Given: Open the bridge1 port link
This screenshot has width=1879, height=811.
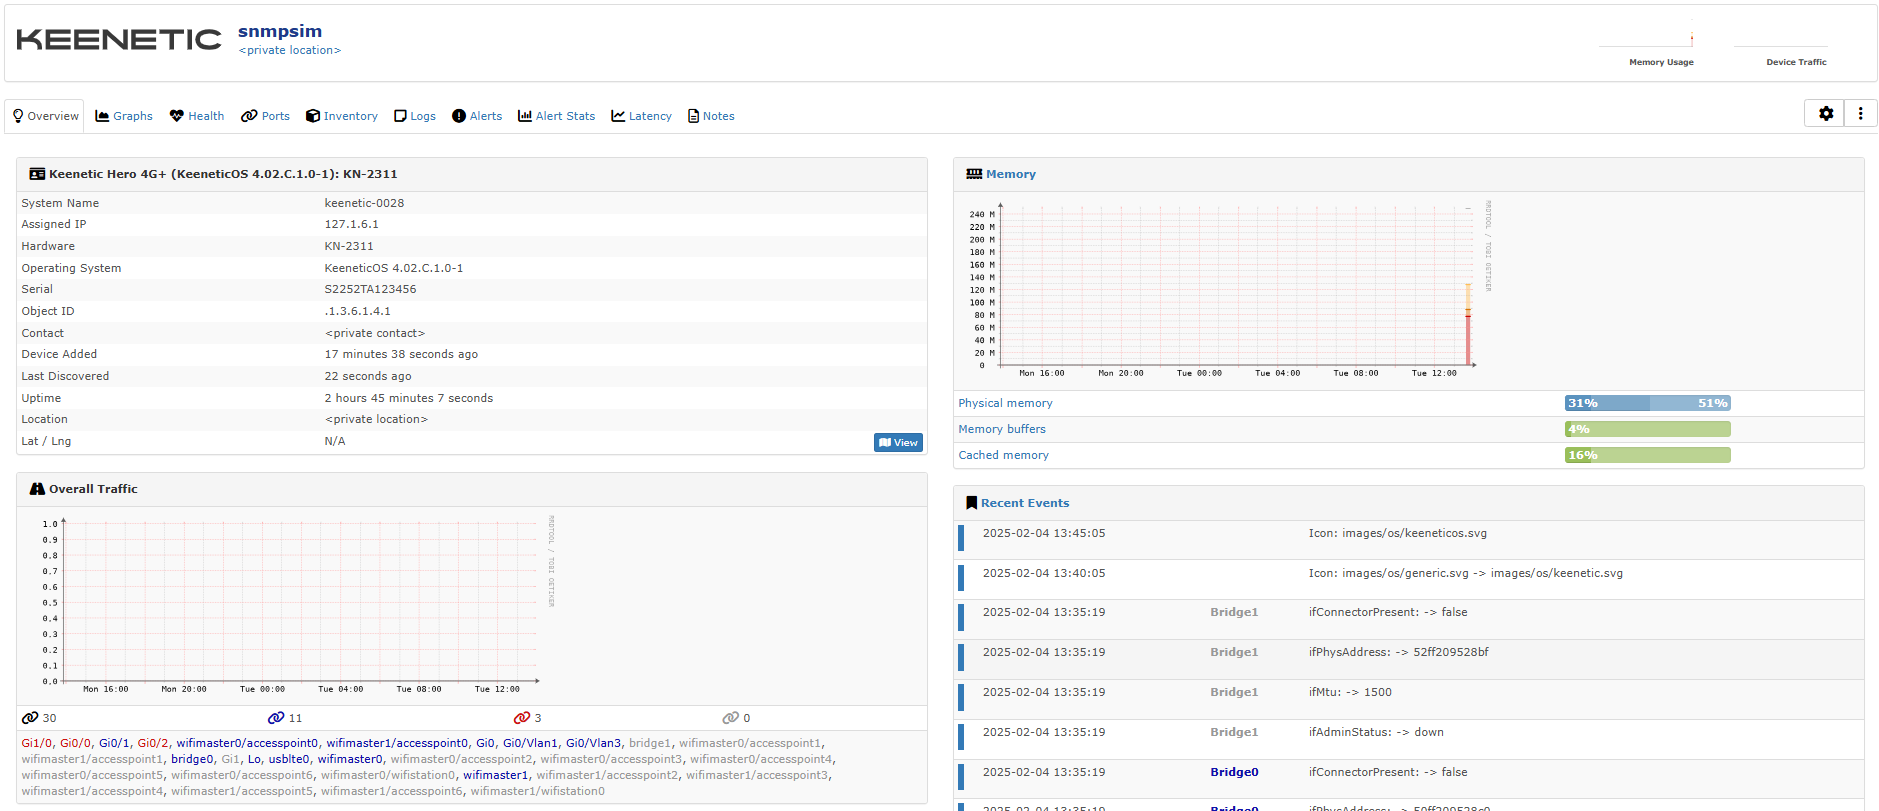Looking at the screenshot, I should (649, 743).
